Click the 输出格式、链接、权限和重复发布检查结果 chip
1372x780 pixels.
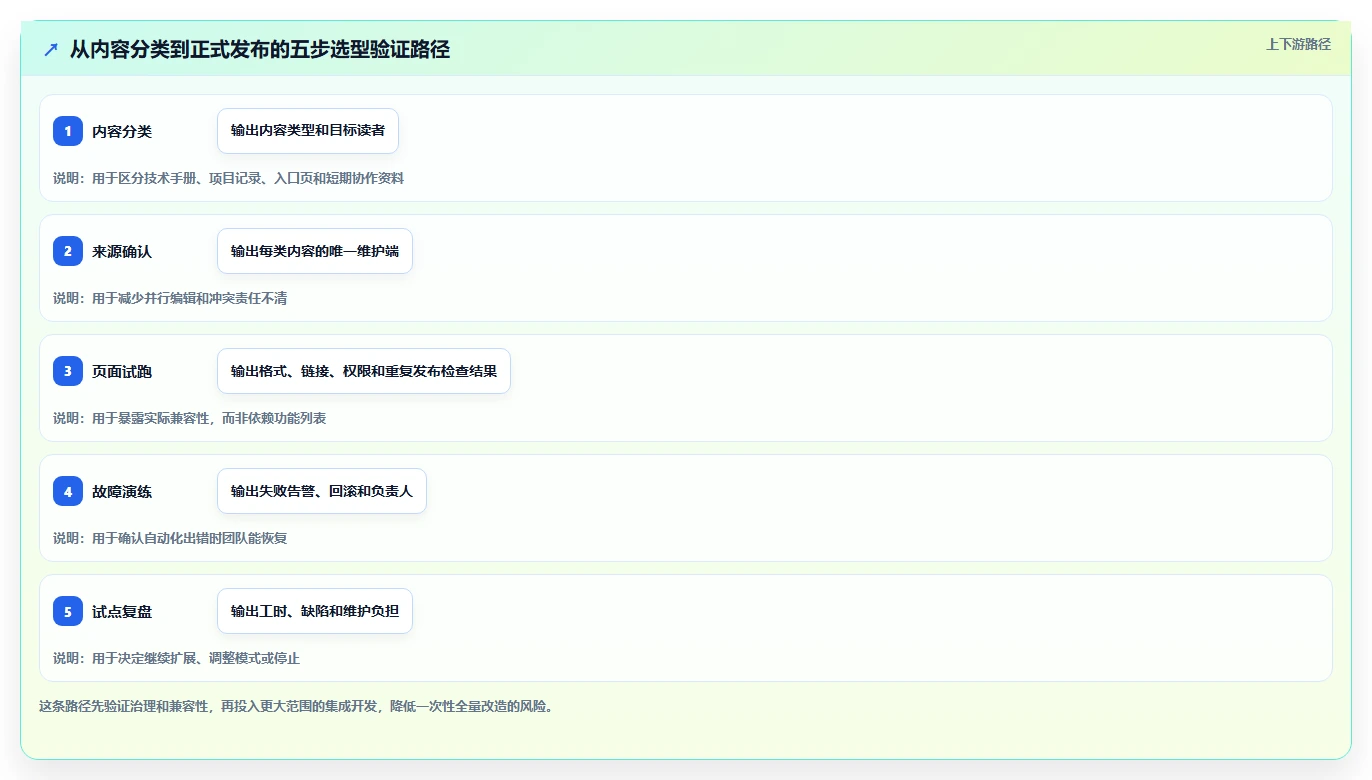point(364,371)
